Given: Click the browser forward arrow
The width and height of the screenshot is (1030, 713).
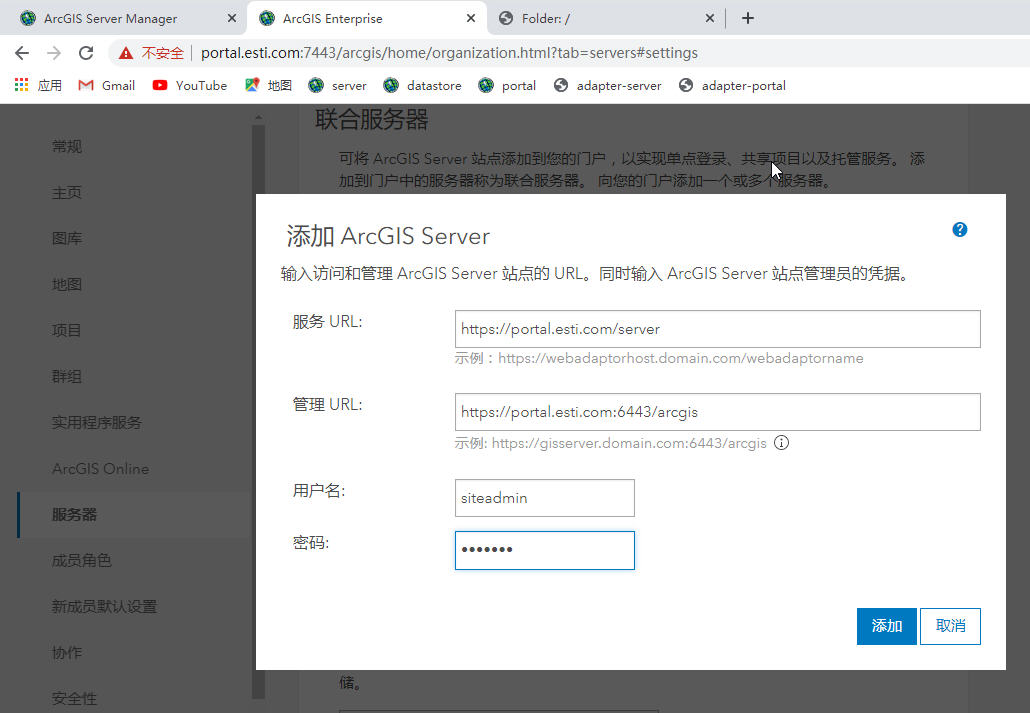Looking at the screenshot, I should (x=54, y=53).
